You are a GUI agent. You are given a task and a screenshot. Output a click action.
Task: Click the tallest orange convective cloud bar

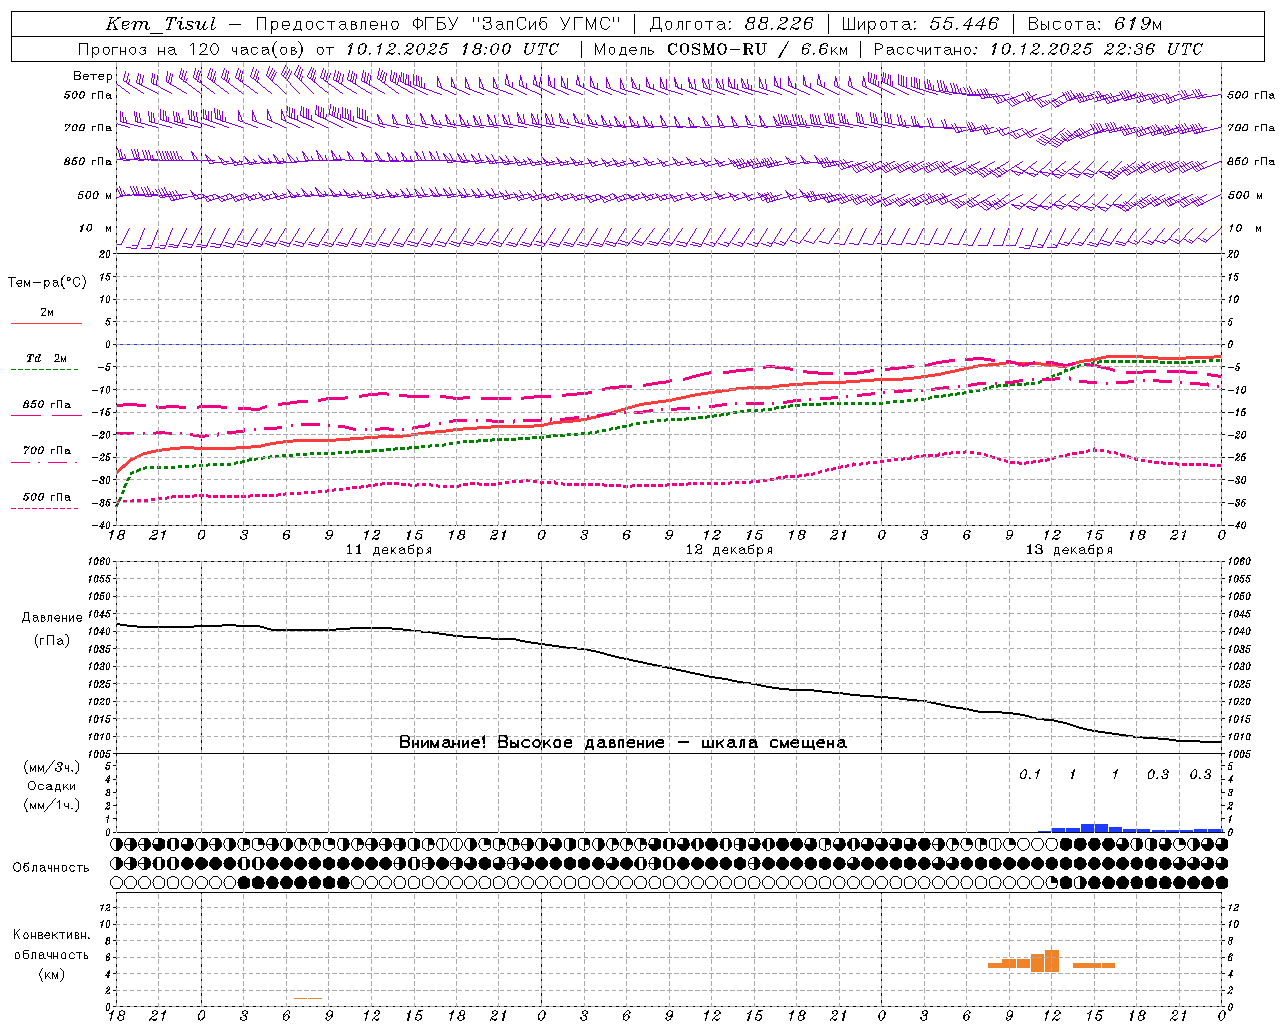(x=1052, y=960)
